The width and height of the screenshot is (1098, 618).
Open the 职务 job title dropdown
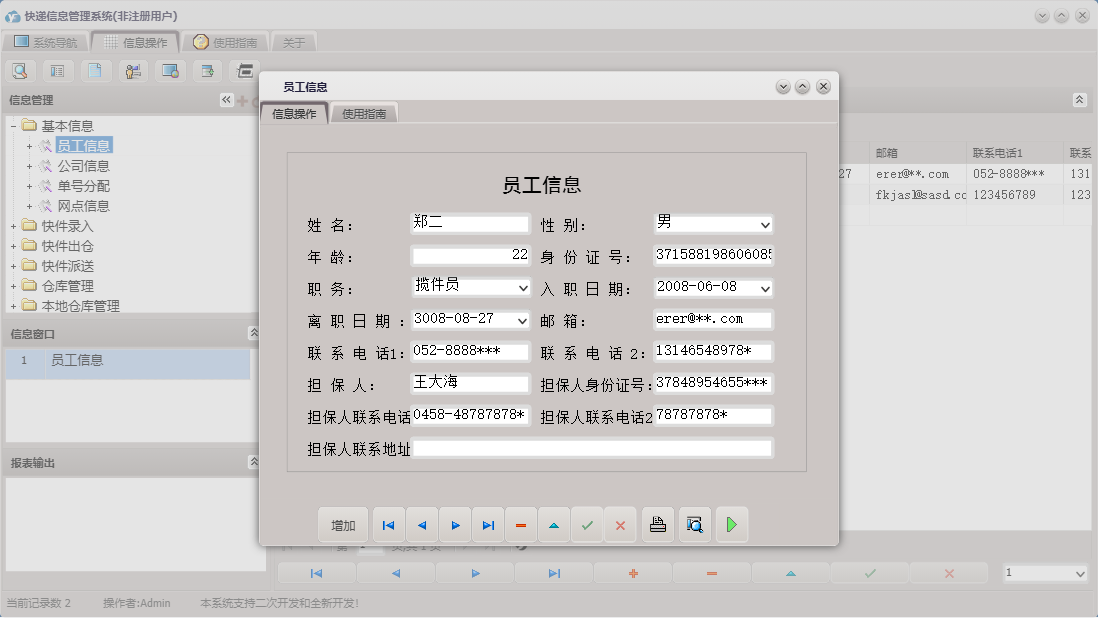point(519,287)
